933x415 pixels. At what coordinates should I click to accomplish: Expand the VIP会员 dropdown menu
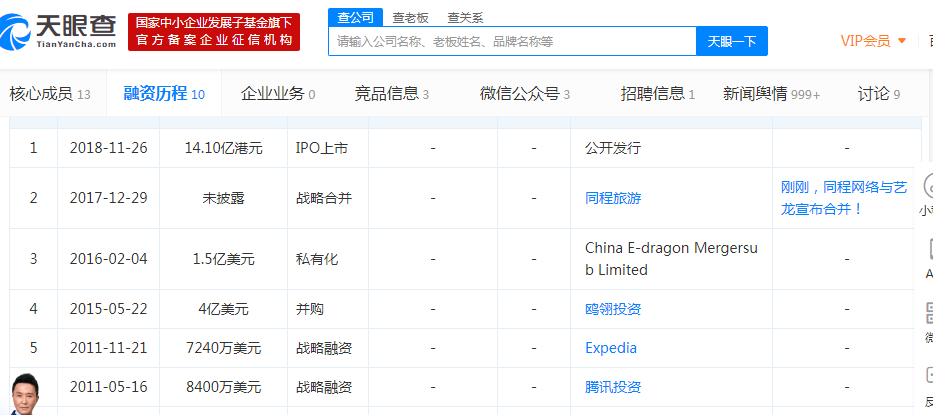[873, 41]
